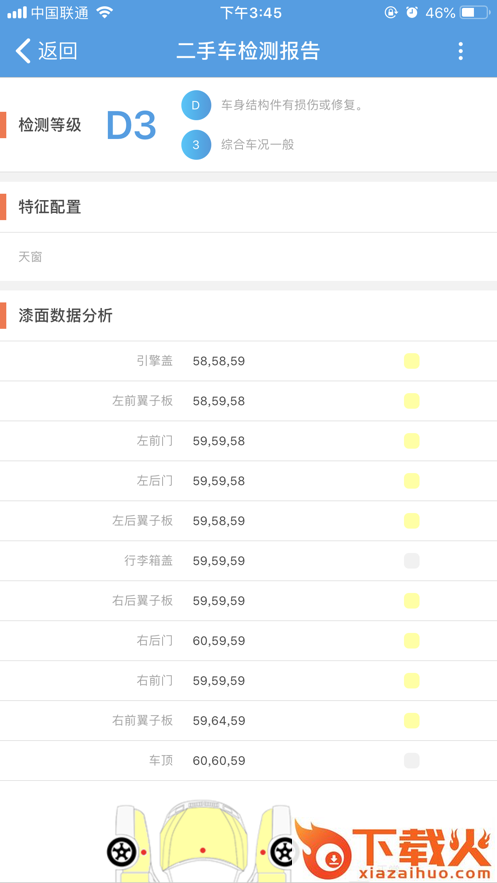The height and width of the screenshot is (883, 497).
Task: Select yellow swatch for 右前翼子板
Action: click(x=411, y=720)
